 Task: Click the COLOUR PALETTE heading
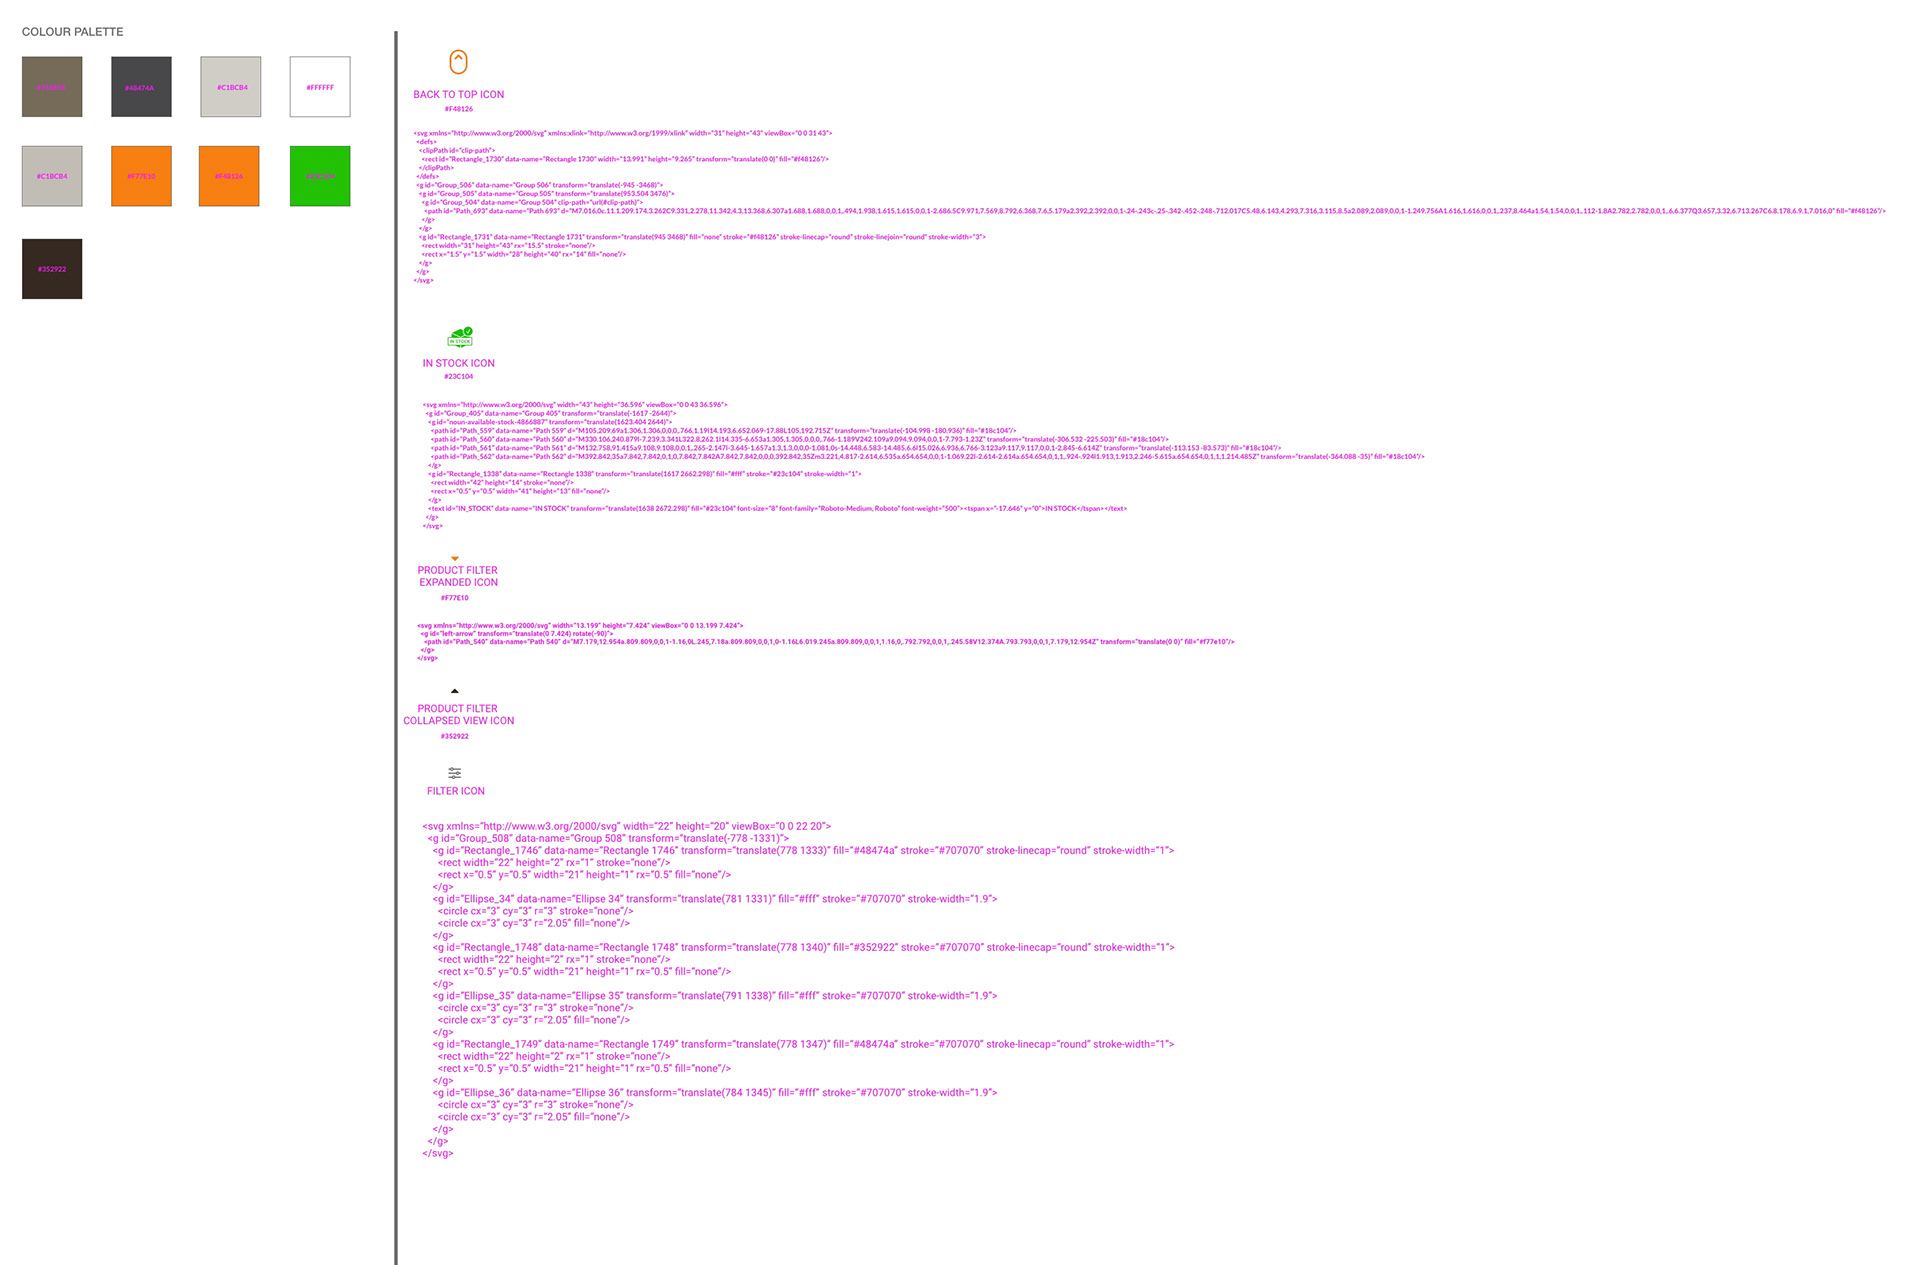coord(73,32)
